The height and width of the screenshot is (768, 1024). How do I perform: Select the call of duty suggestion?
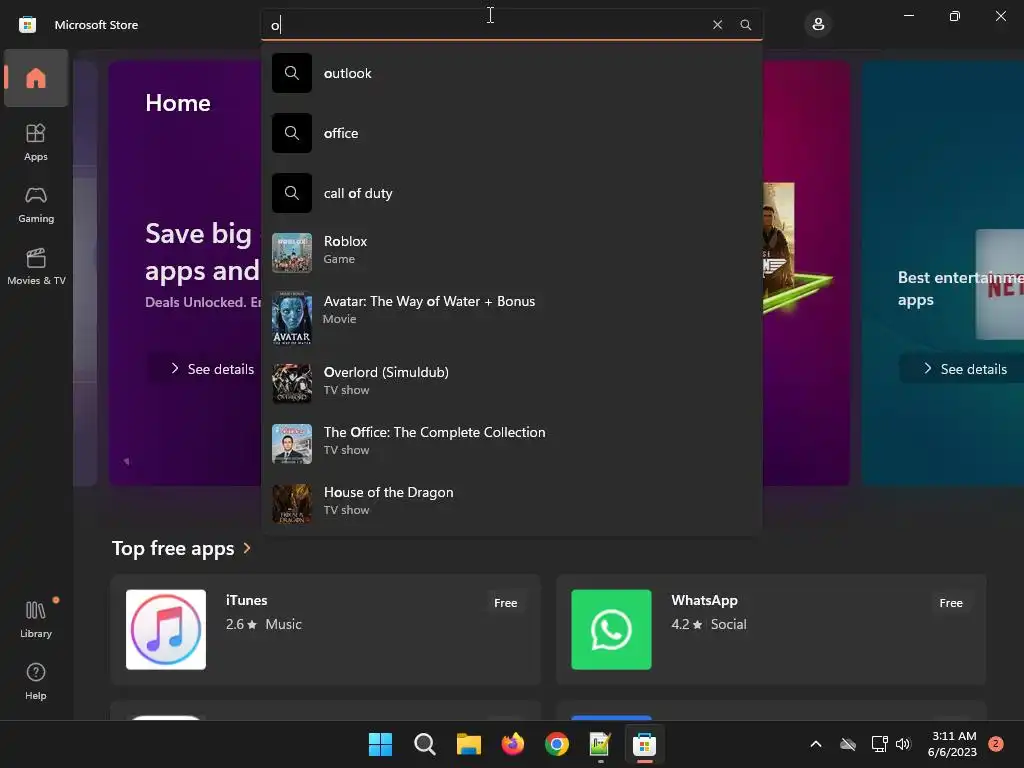click(x=511, y=193)
